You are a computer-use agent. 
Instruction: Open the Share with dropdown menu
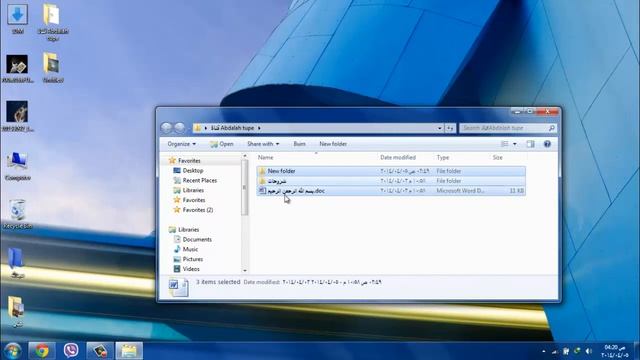263,144
